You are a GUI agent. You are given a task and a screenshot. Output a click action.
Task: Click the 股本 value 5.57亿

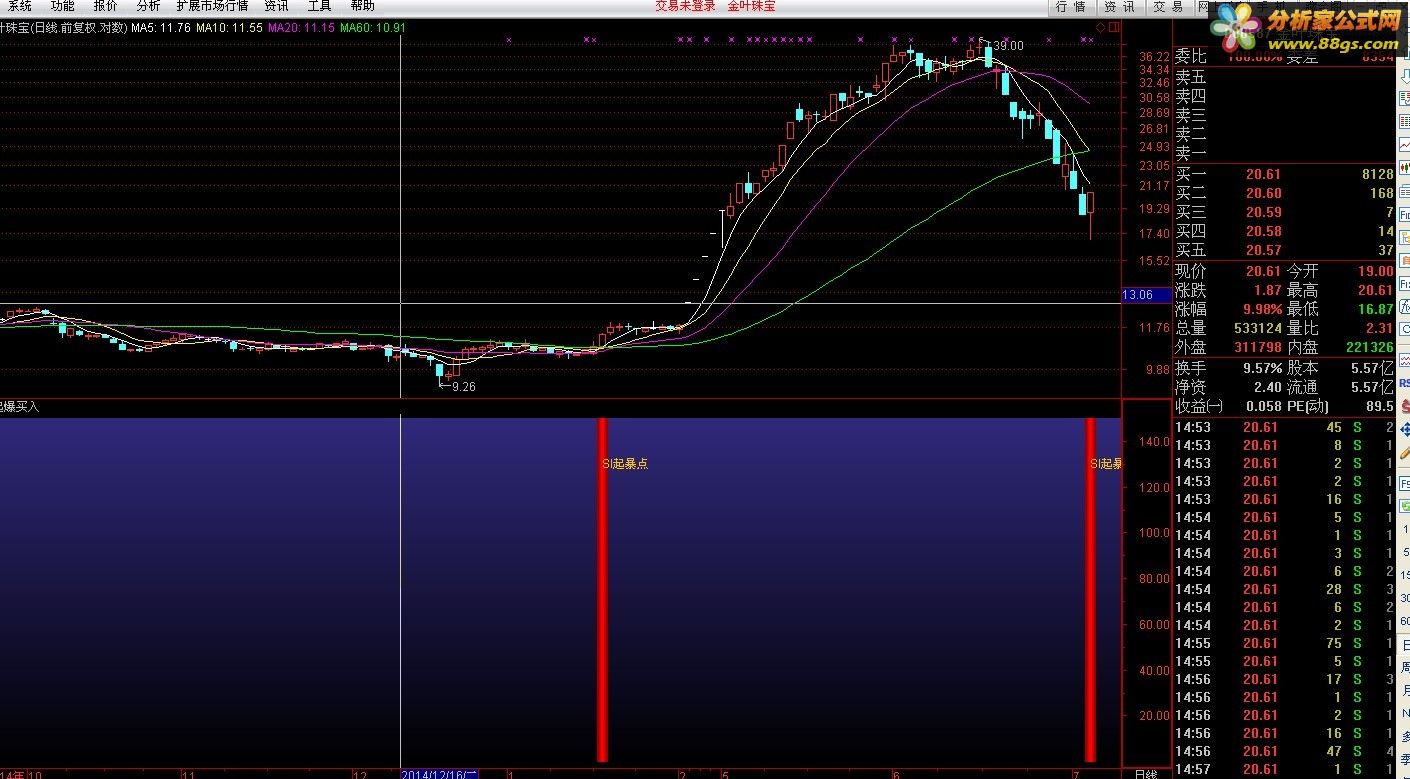tap(1372, 369)
